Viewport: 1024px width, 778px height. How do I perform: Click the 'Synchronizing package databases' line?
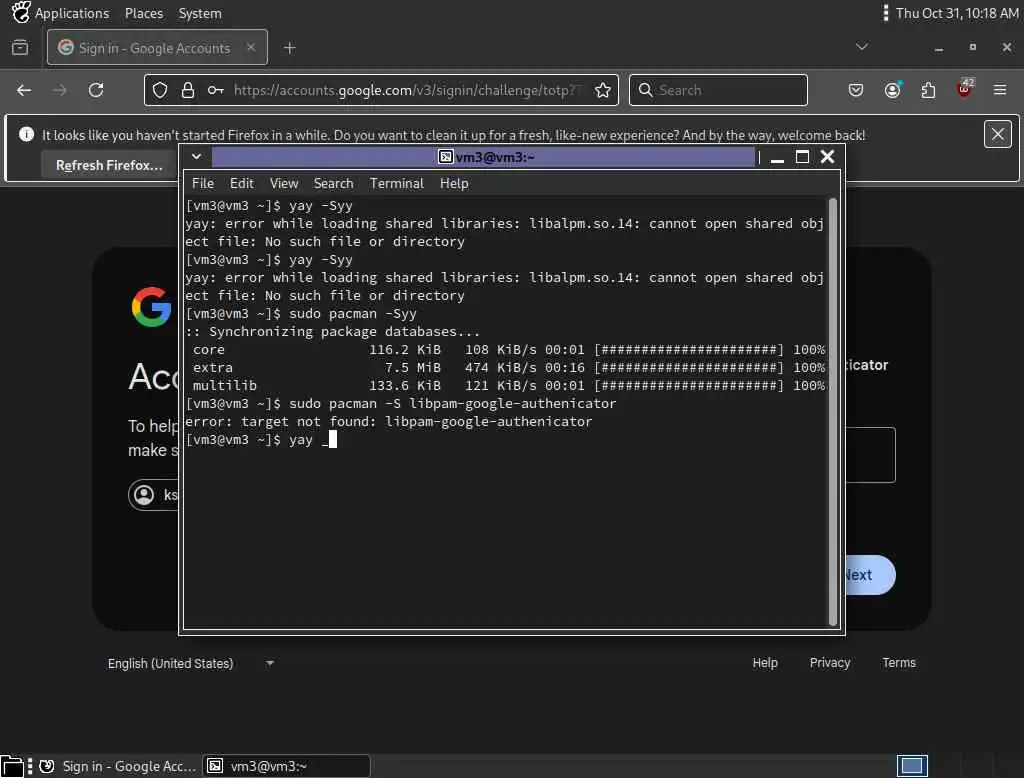click(x=332, y=331)
